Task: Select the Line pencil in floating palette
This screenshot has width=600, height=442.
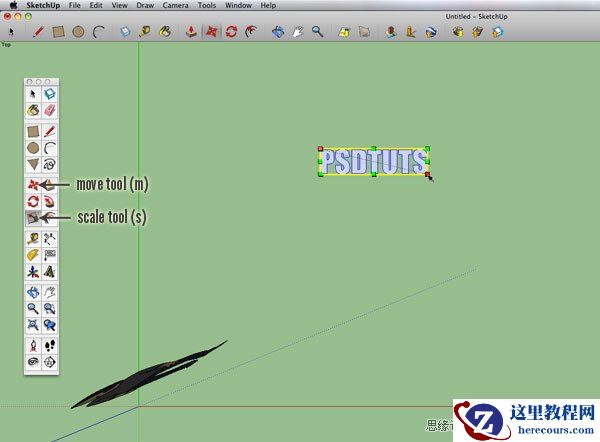Action: (x=50, y=131)
